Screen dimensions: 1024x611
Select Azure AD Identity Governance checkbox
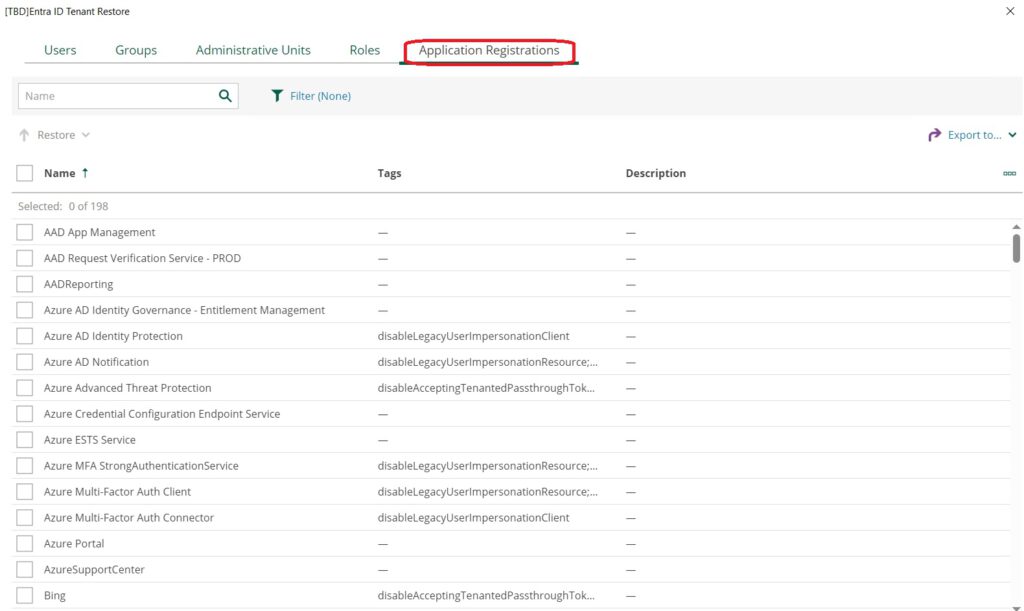(25, 310)
